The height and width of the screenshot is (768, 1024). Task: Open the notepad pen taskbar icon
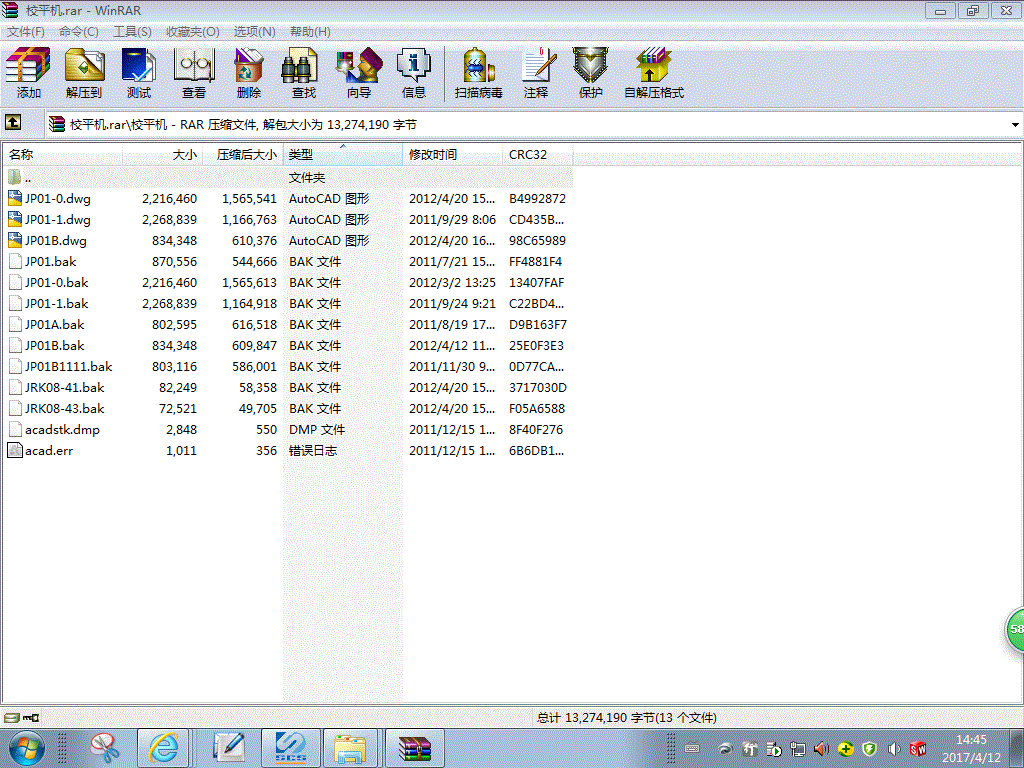228,748
